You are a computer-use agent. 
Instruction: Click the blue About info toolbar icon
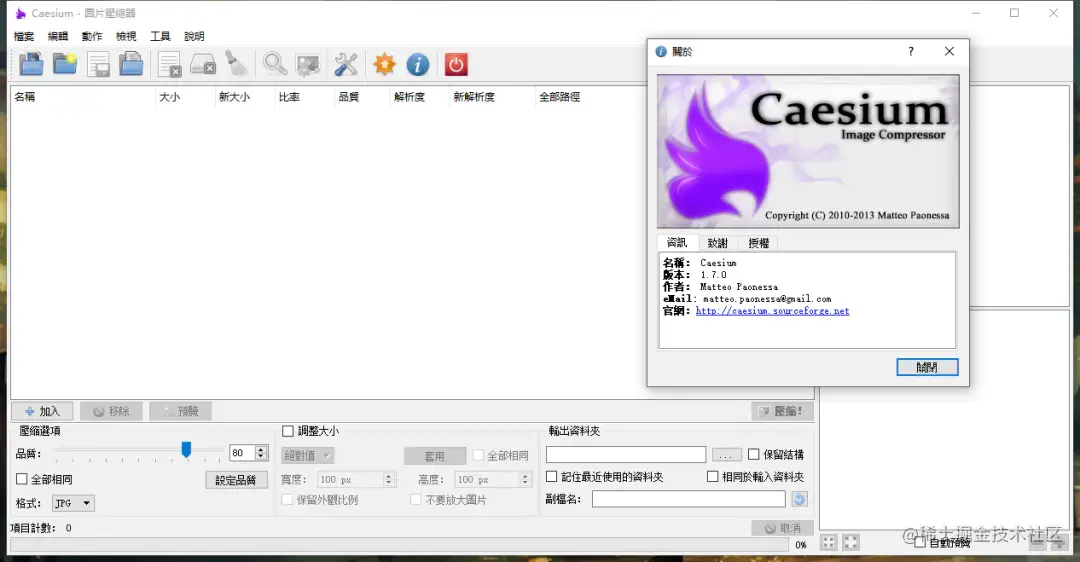click(x=417, y=64)
